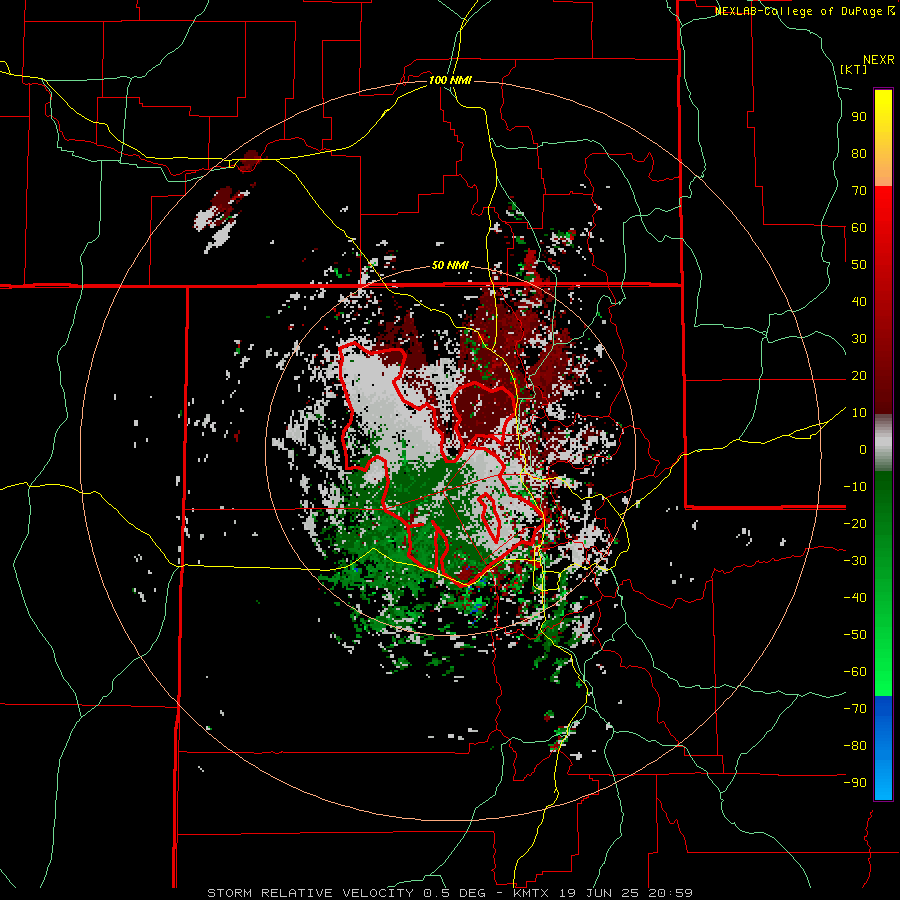This screenshot has height=900, width=900.
Task: Click the 60 value on velocity scale
Action: (x=859, y=227)
